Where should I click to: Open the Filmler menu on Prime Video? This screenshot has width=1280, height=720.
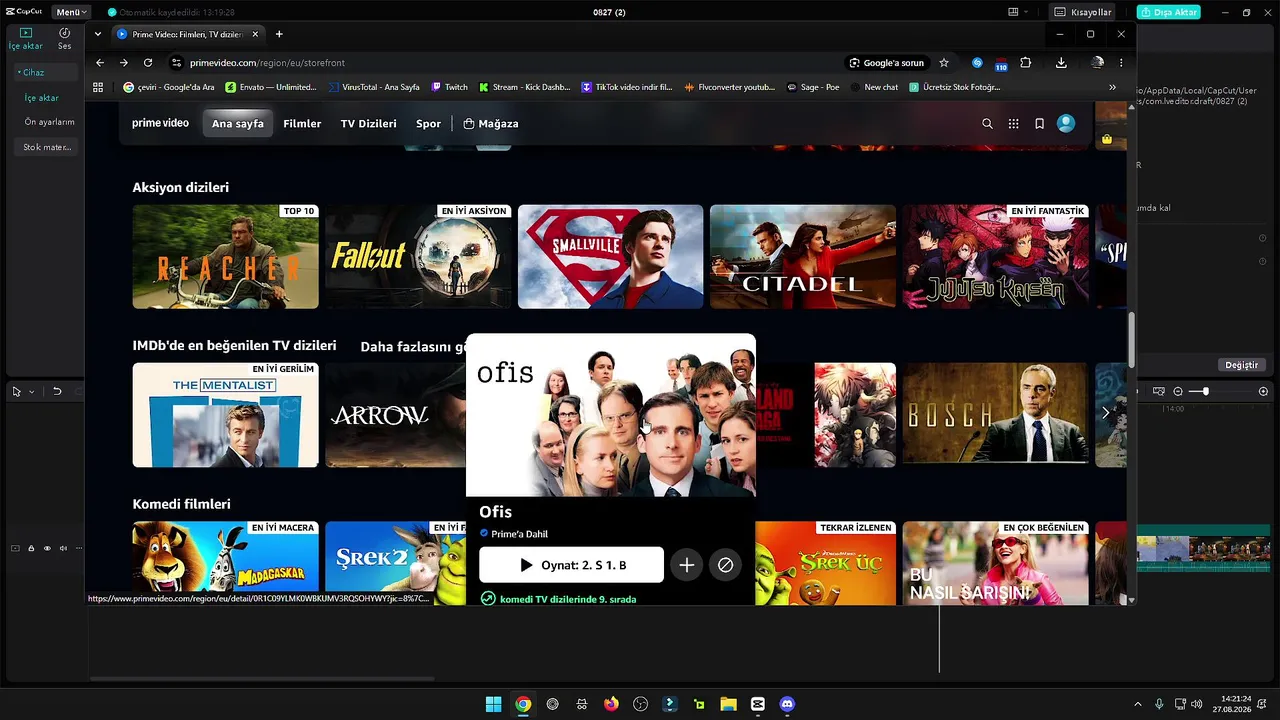(302, 124)
